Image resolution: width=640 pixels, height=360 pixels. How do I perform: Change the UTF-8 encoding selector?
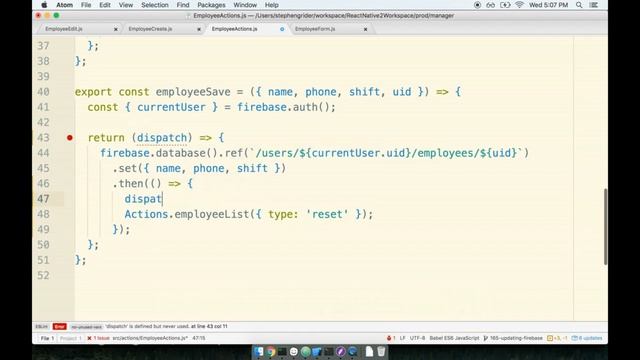pos(417,338)
